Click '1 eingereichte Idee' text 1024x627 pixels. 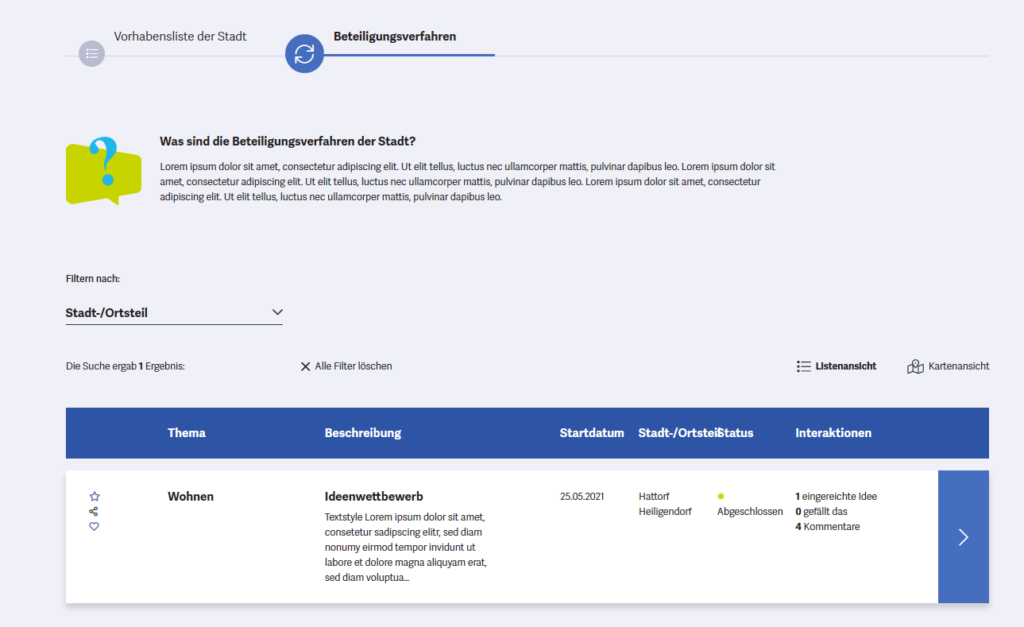836,496
